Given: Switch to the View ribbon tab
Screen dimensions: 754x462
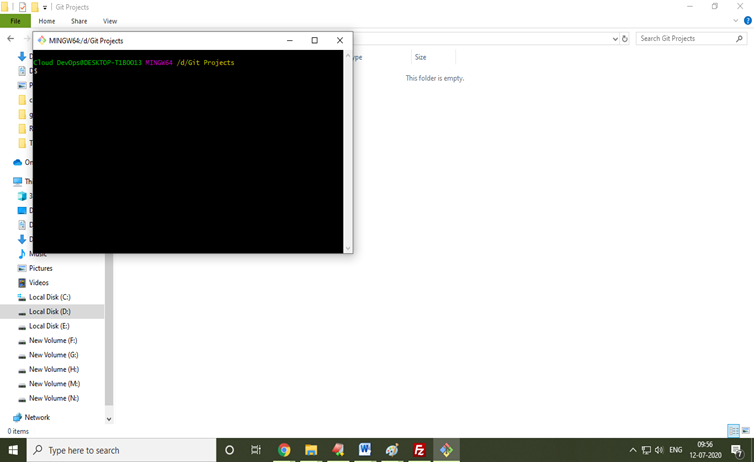Looking at the screenshot, I should pos(110,20).
